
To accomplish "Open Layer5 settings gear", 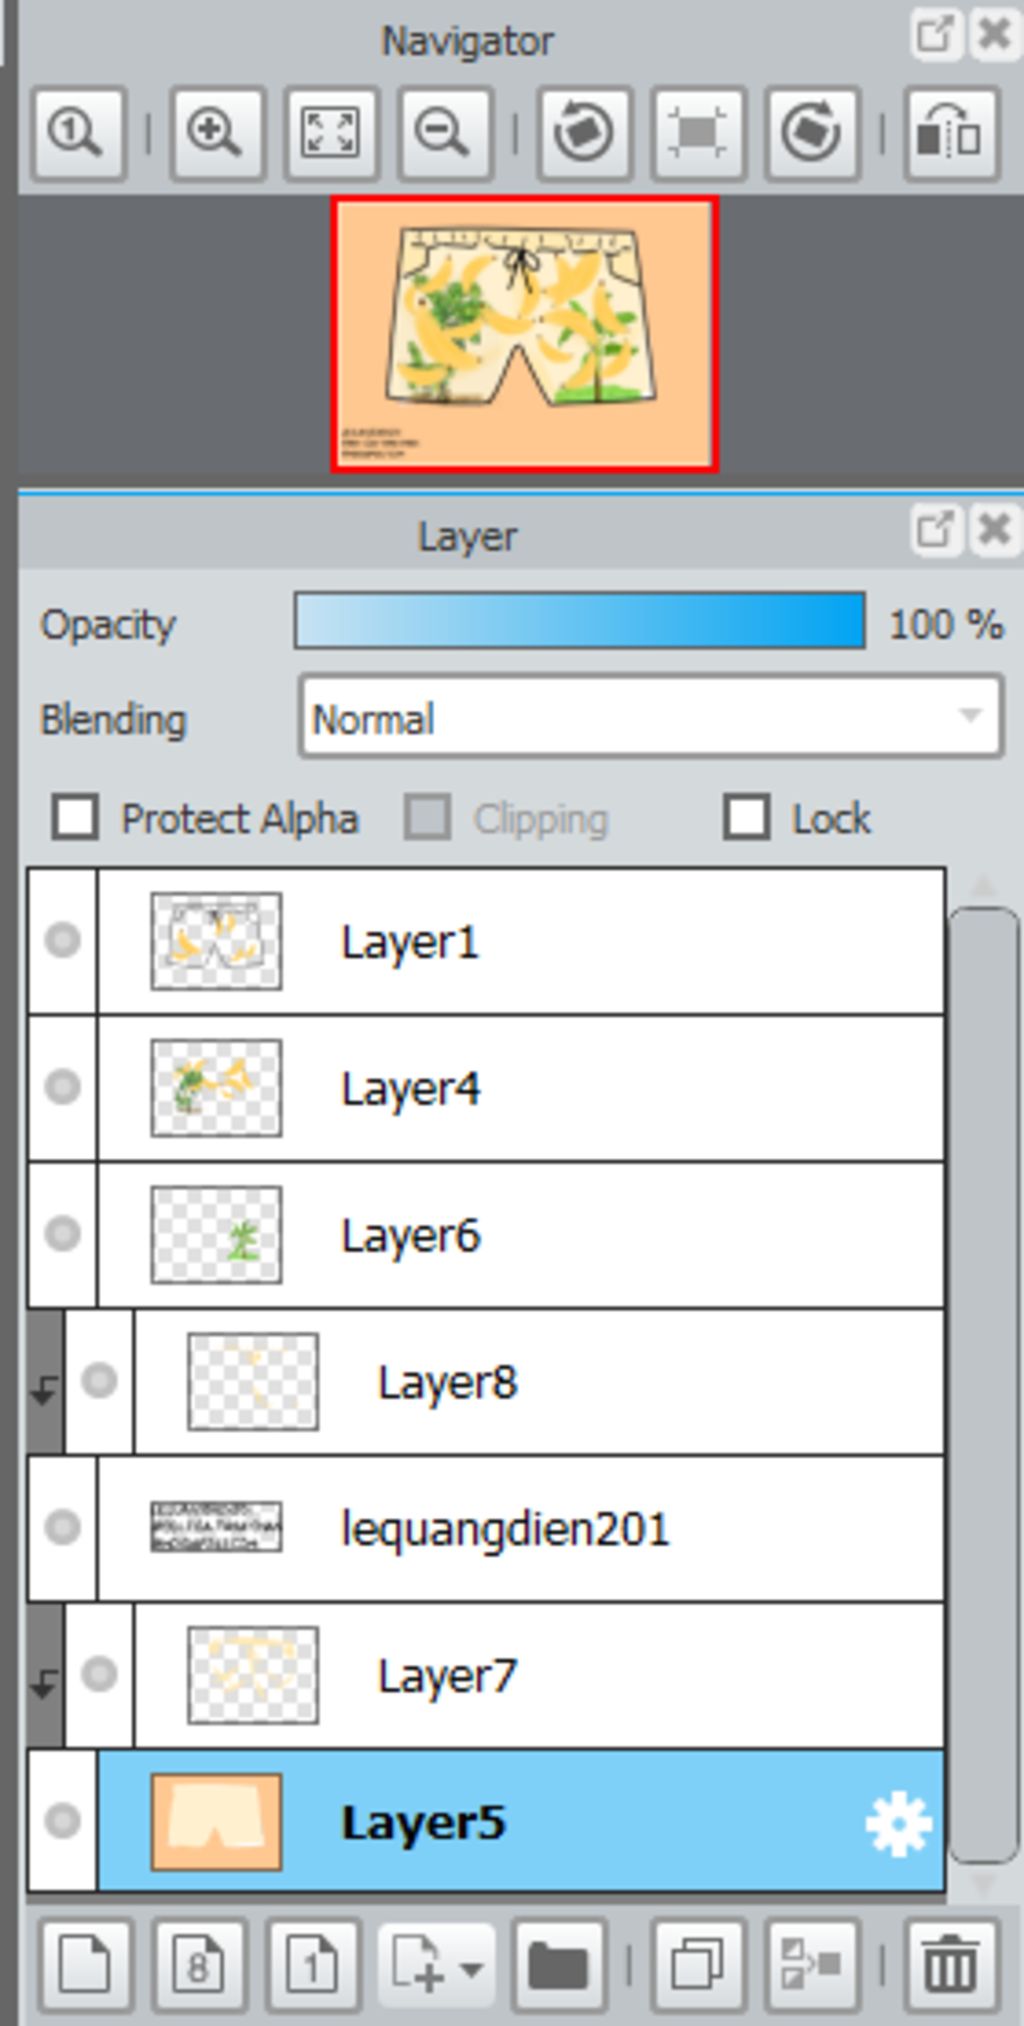I will point(898,1823).
